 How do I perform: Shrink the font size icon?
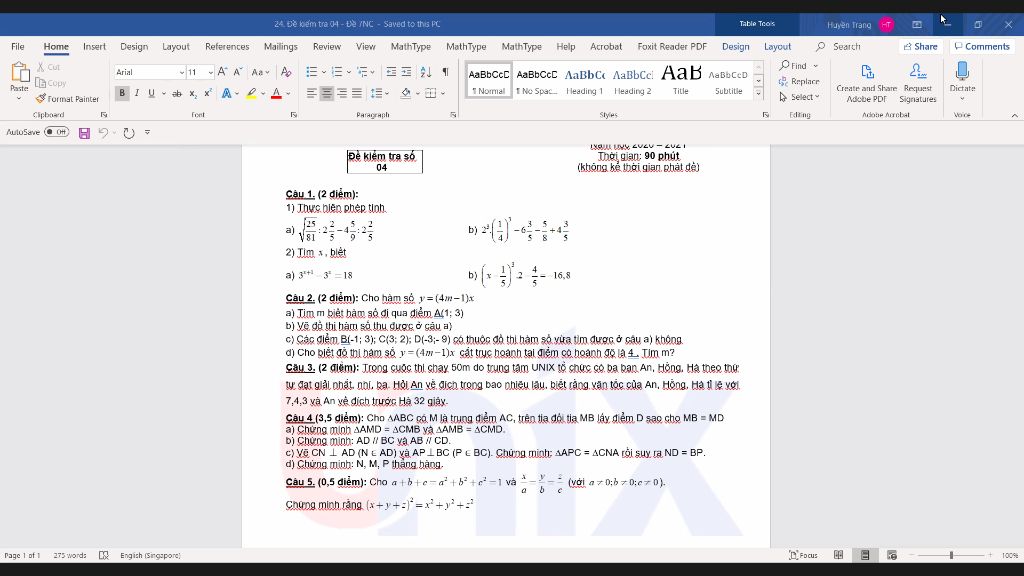[238, 72]
